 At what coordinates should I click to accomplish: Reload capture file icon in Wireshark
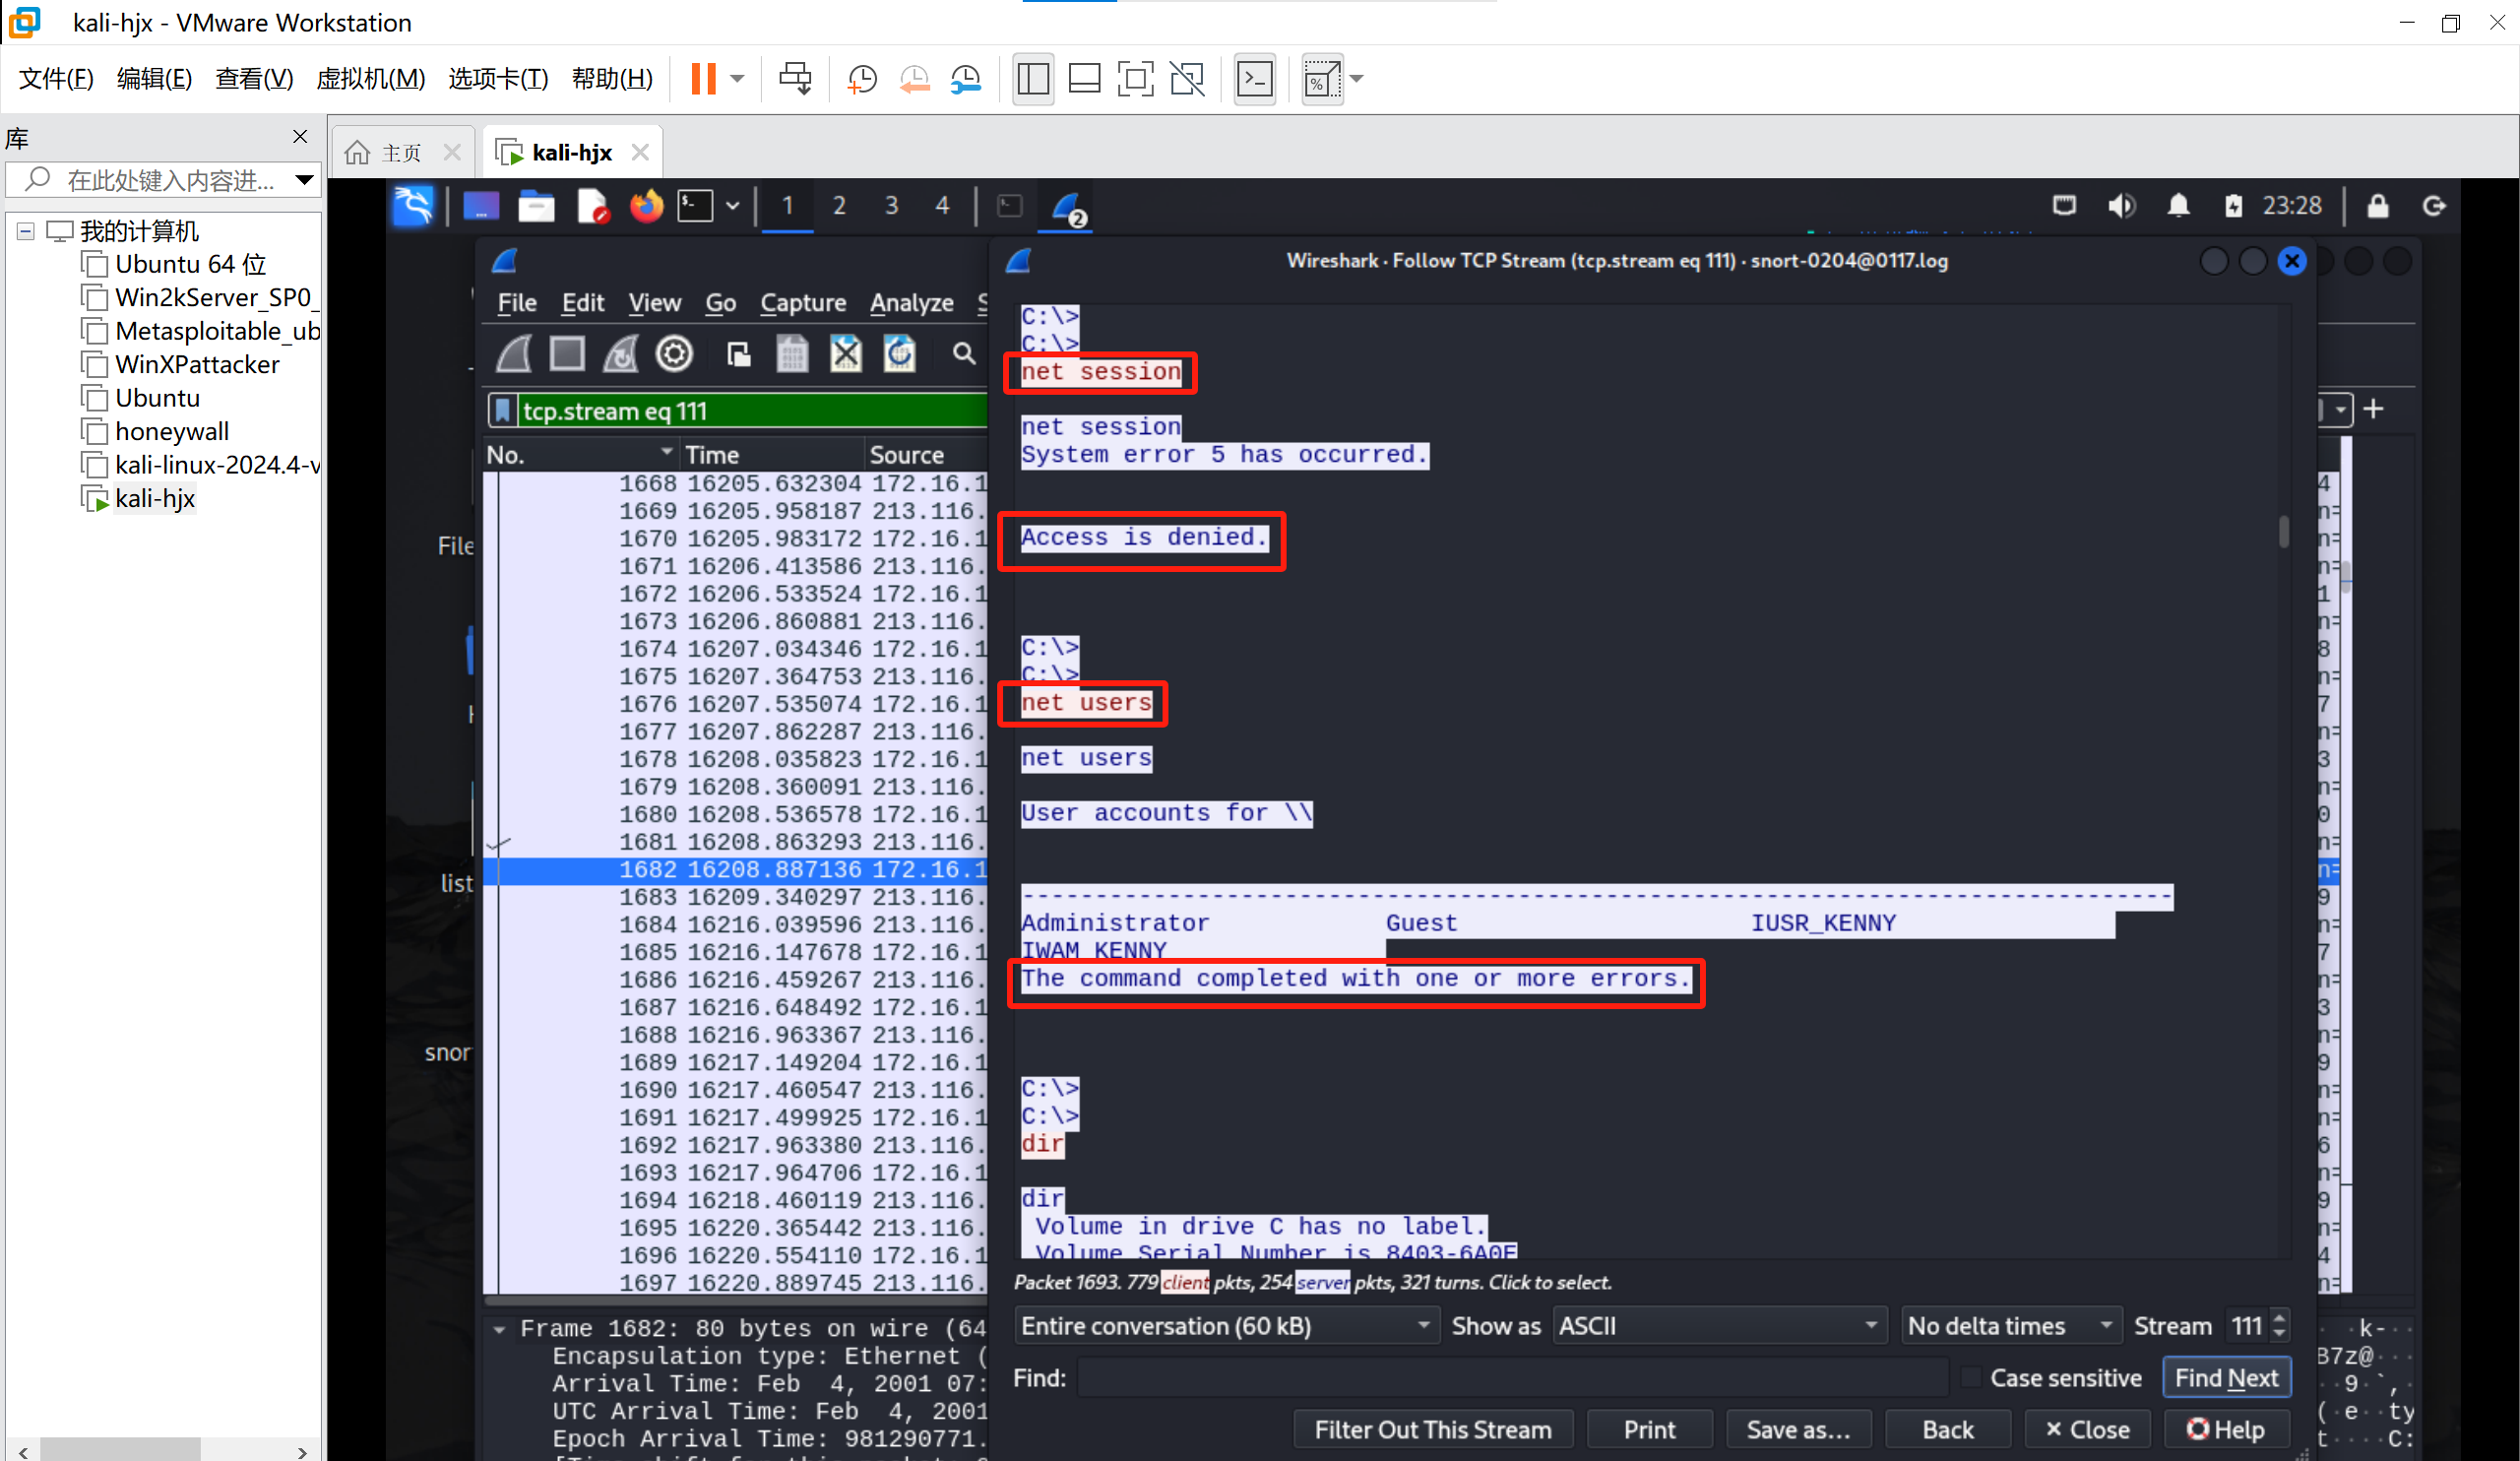[x=899, y=354]
